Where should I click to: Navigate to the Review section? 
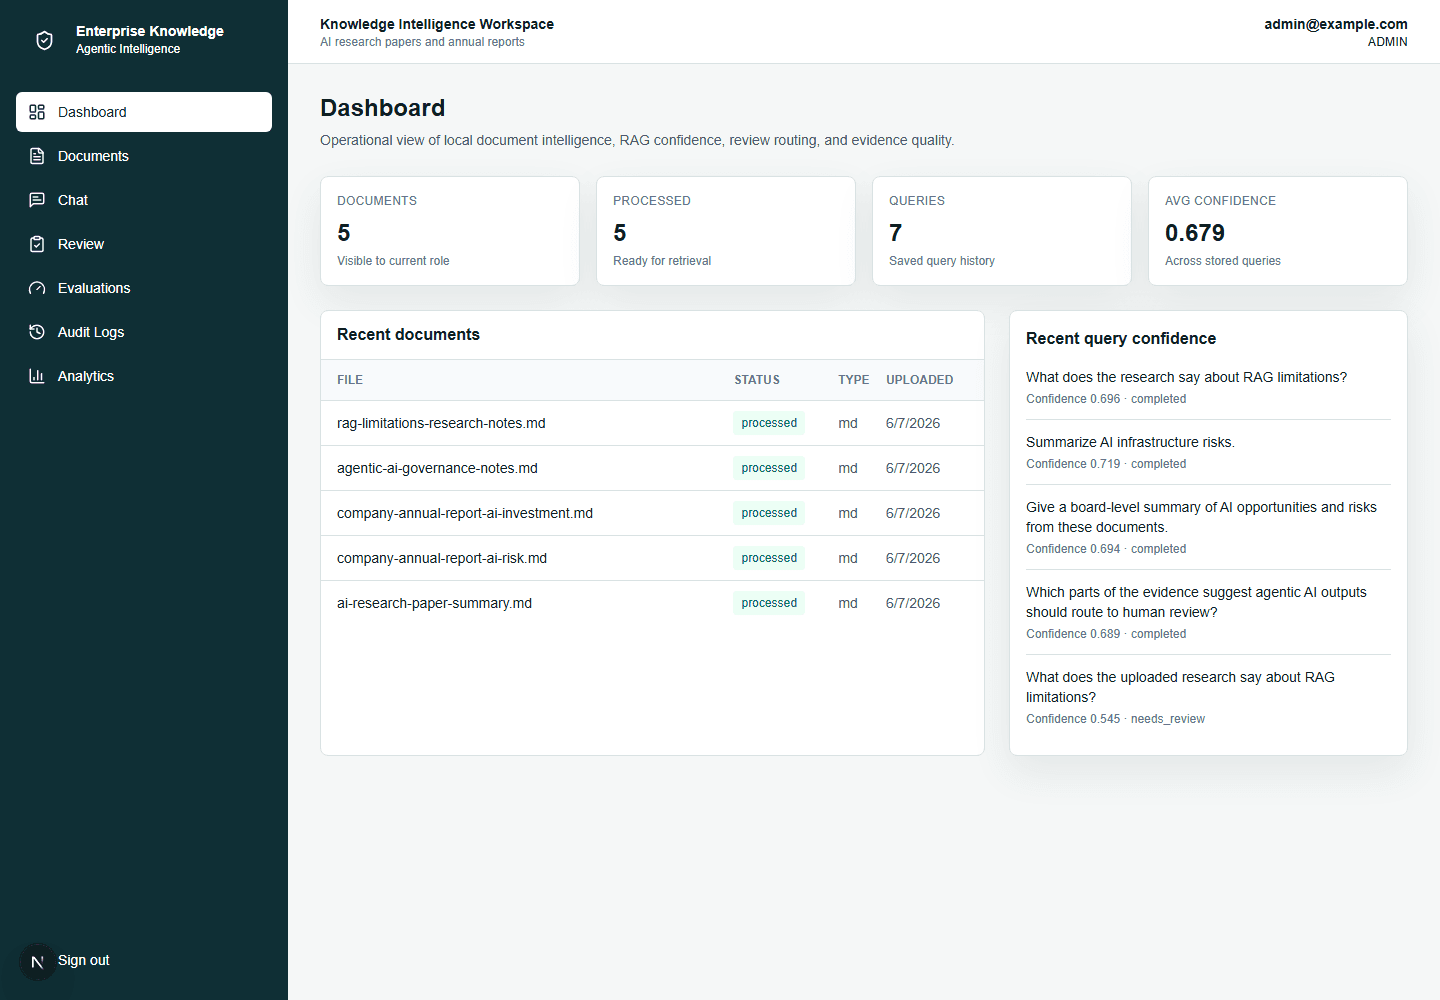click(144, 244)
